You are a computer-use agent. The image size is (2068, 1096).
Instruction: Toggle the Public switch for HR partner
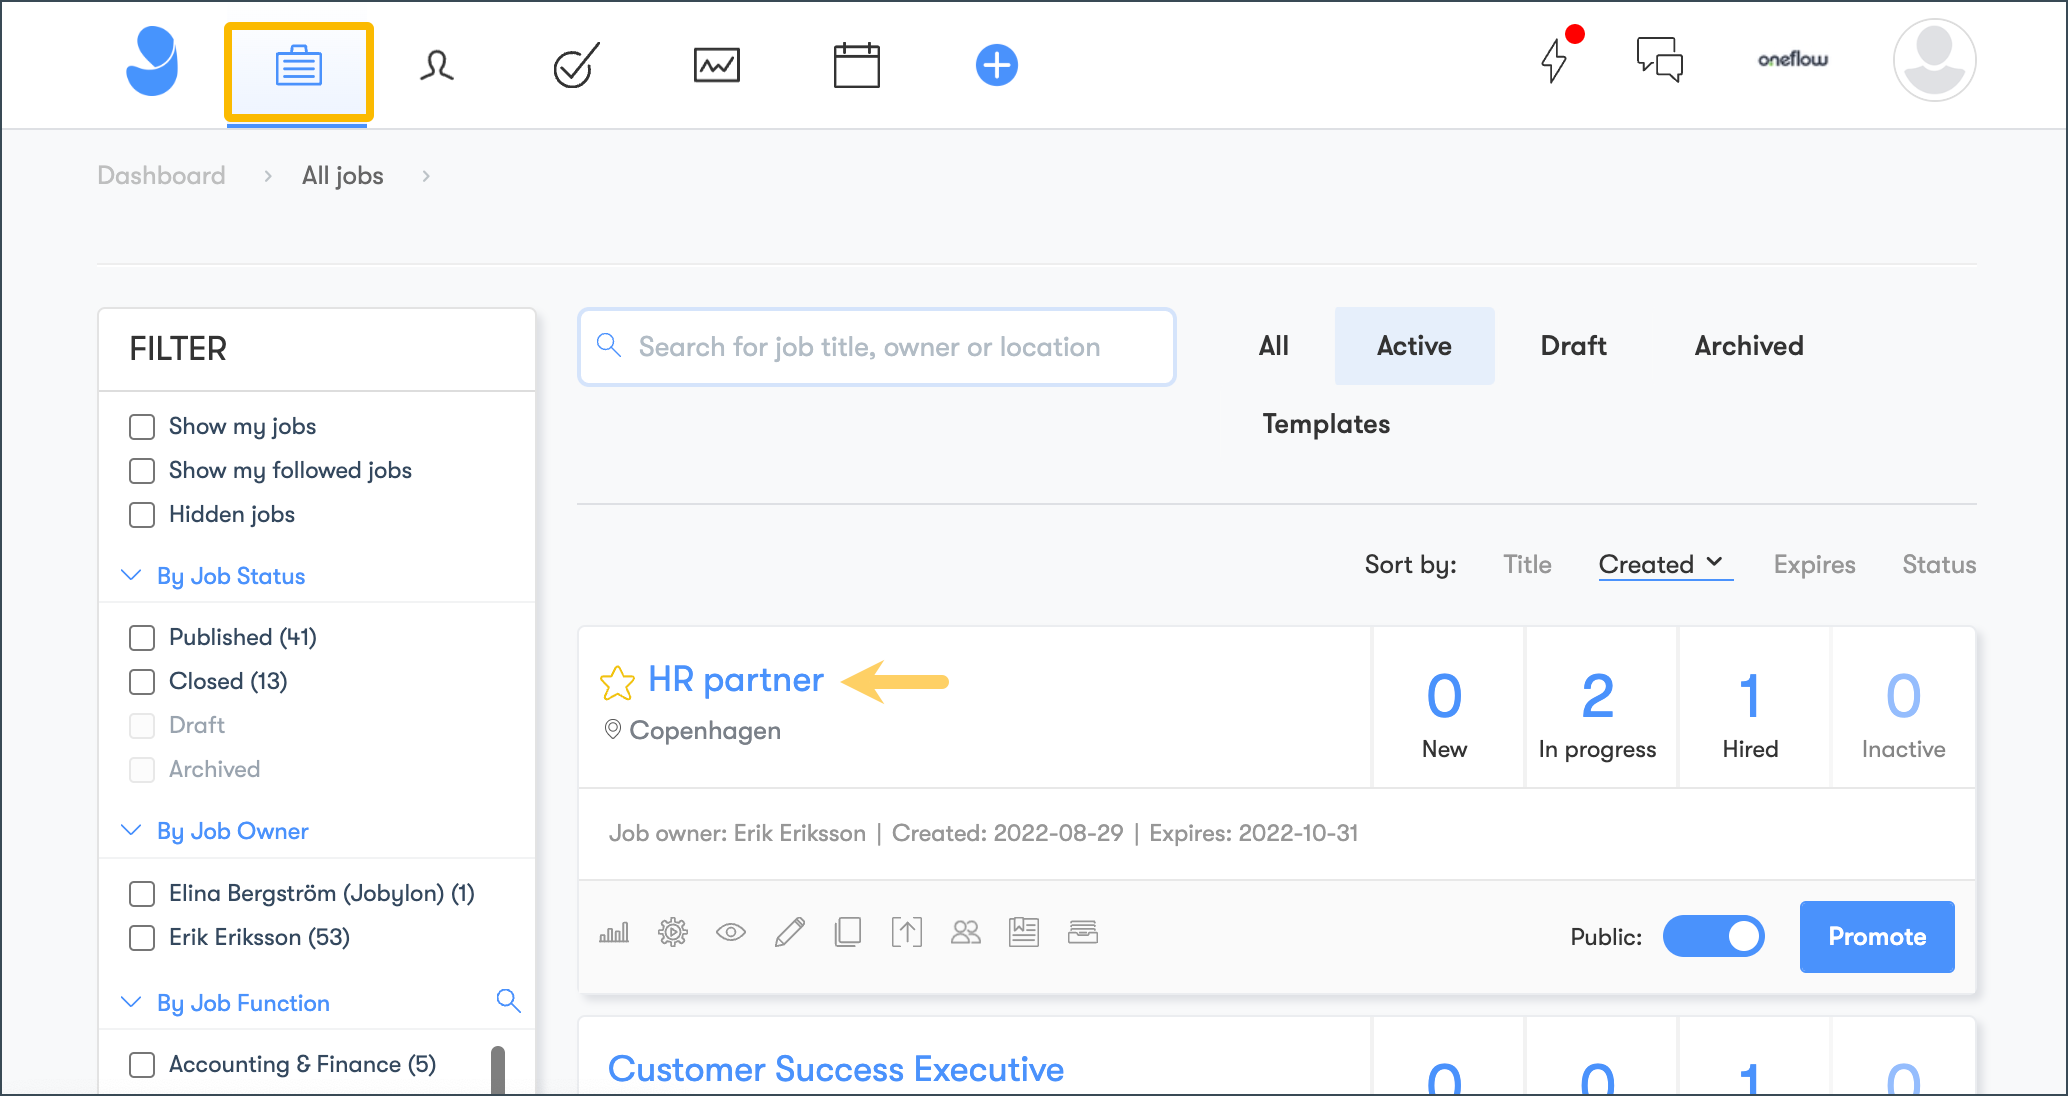1713,937
